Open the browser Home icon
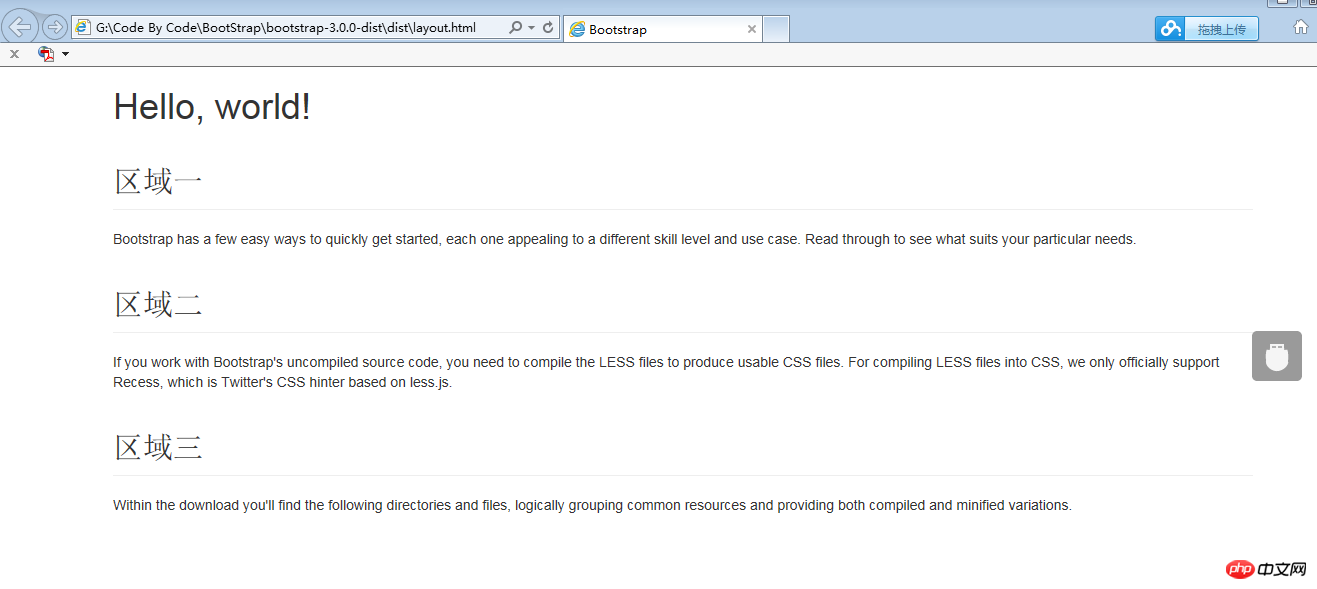This screenshot has height=589, width=1317. point(1301,28)
